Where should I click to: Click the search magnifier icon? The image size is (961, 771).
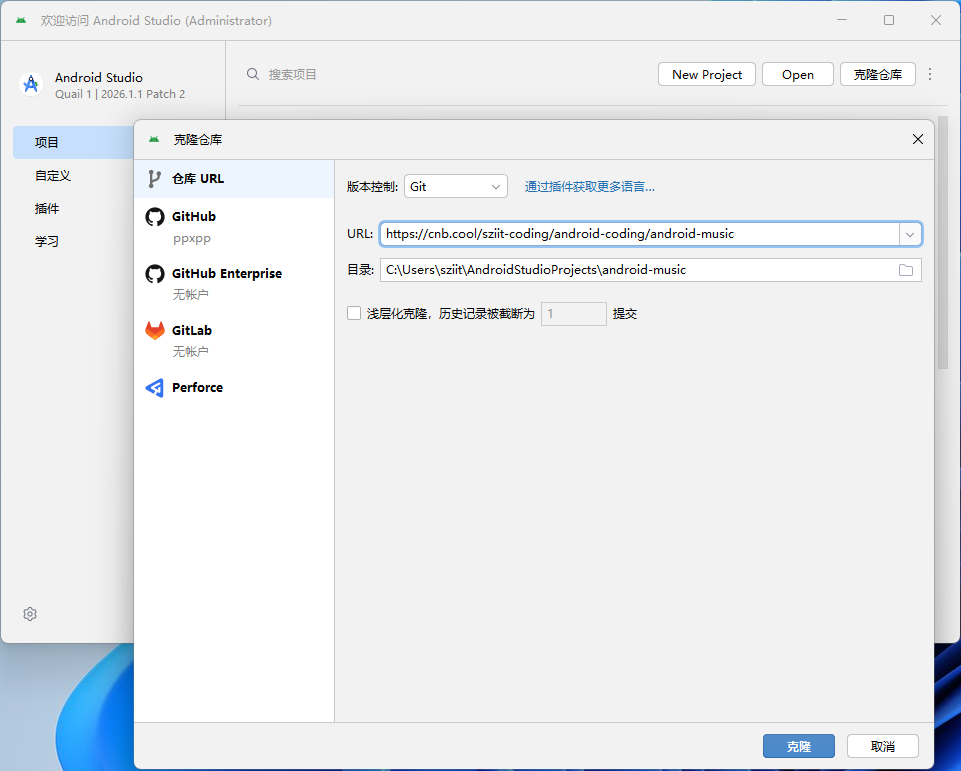[x=253, y=74]
